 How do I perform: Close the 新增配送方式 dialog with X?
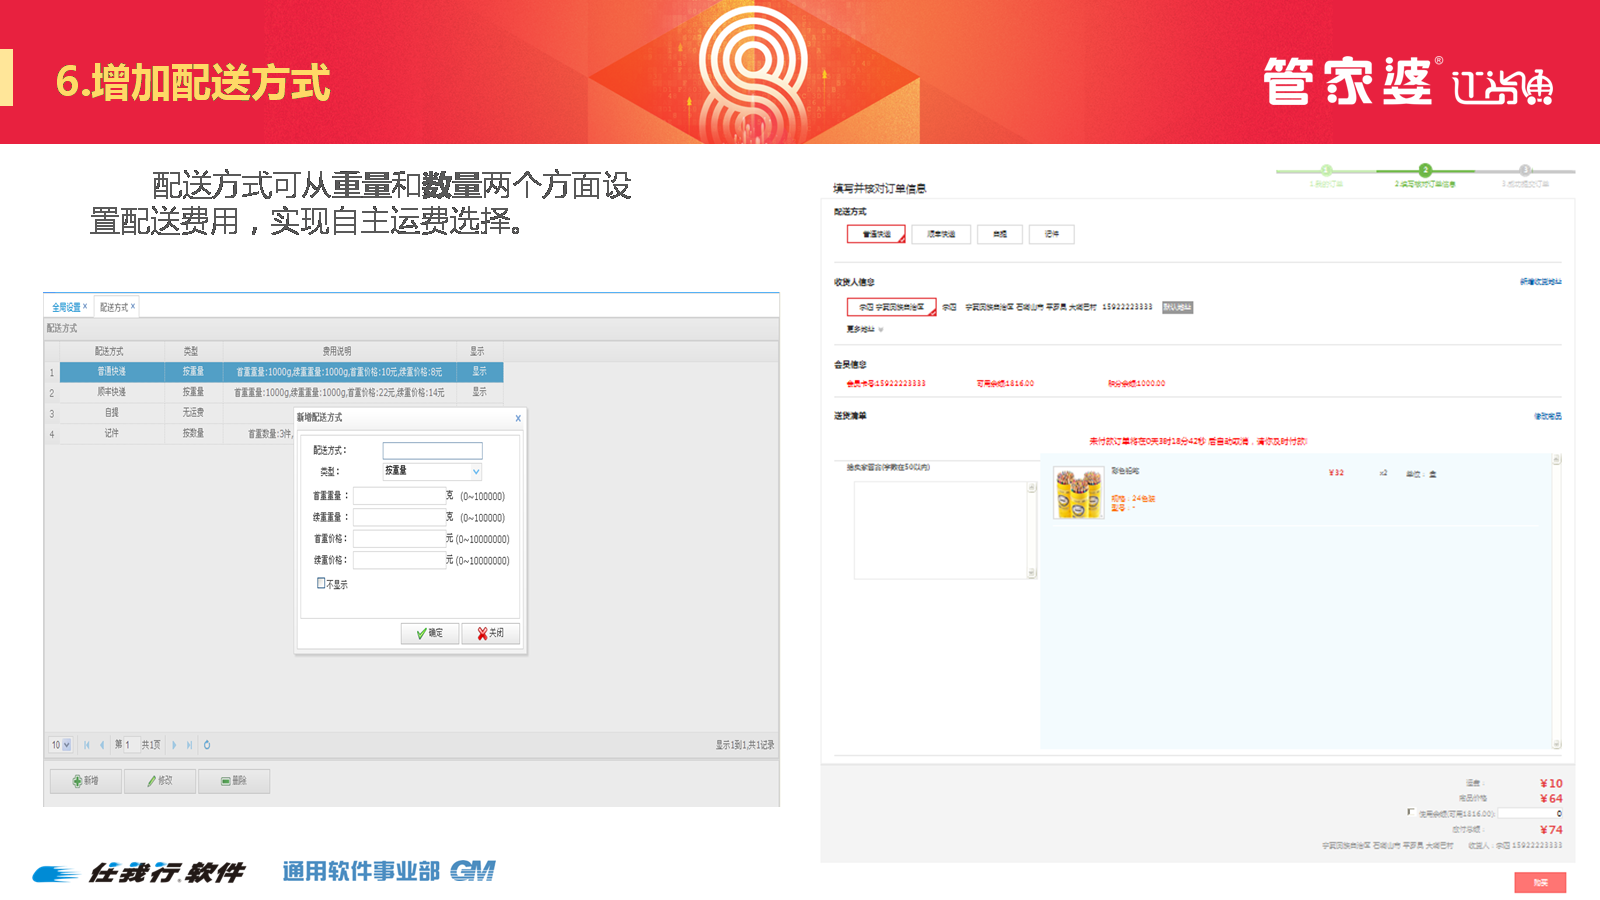point(518,418)
